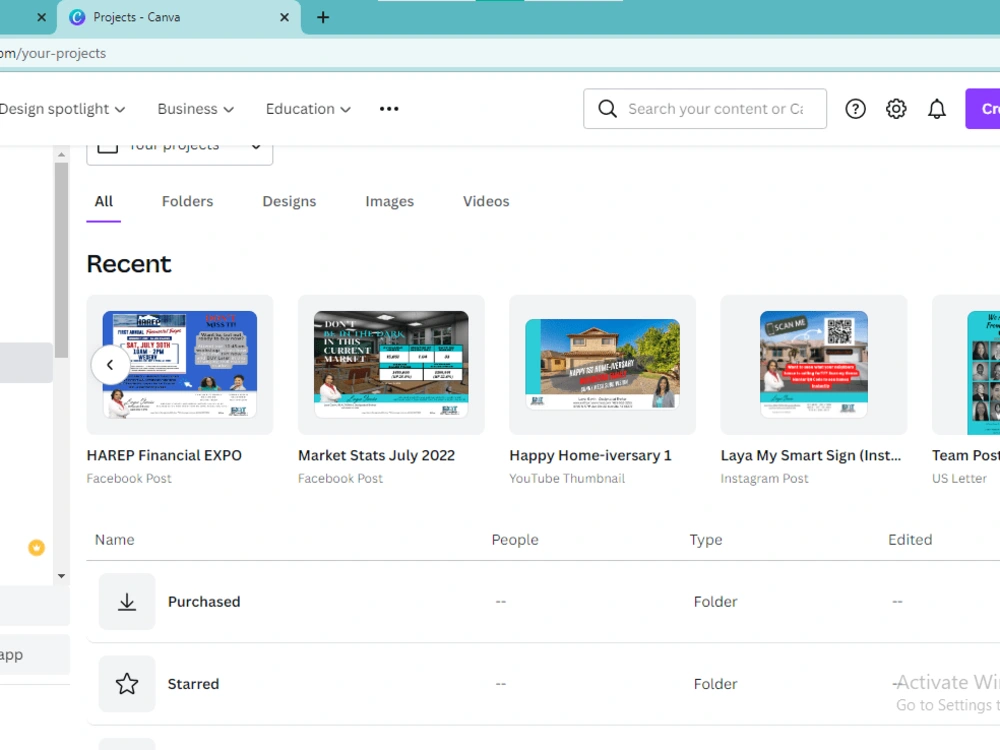
Task: Click the HAREP Financial EXPO title
Action: 164,455
